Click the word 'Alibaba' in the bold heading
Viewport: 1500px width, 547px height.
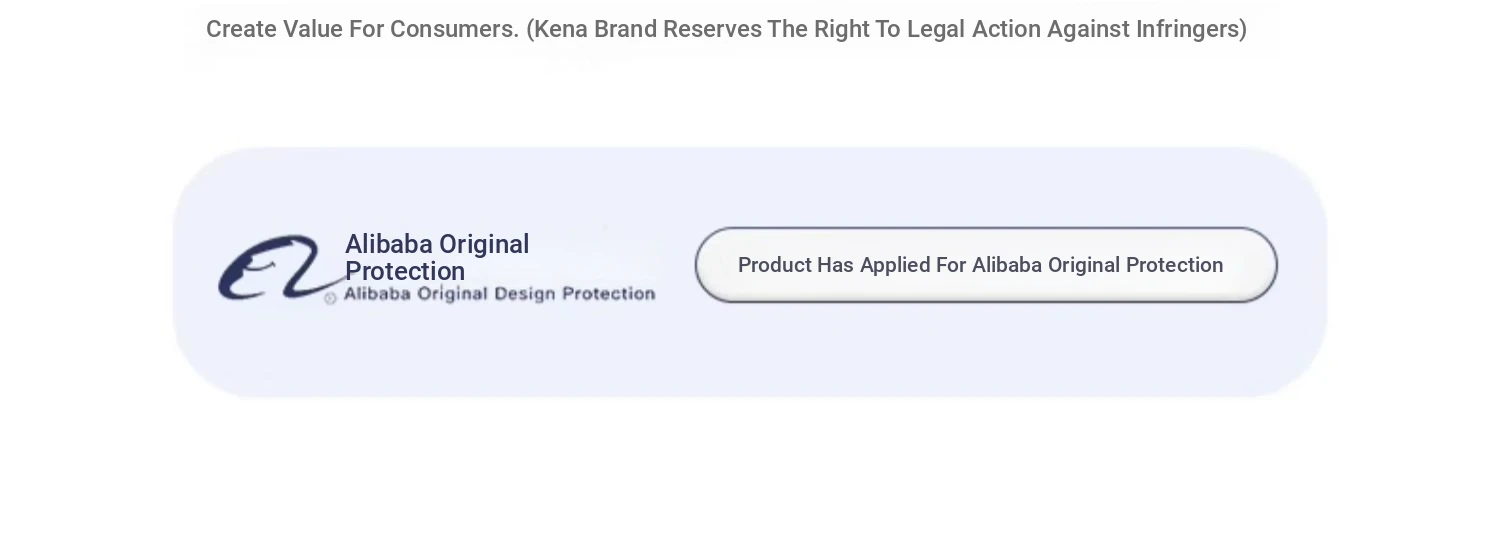pyautogui.click(x=389, y=245)
